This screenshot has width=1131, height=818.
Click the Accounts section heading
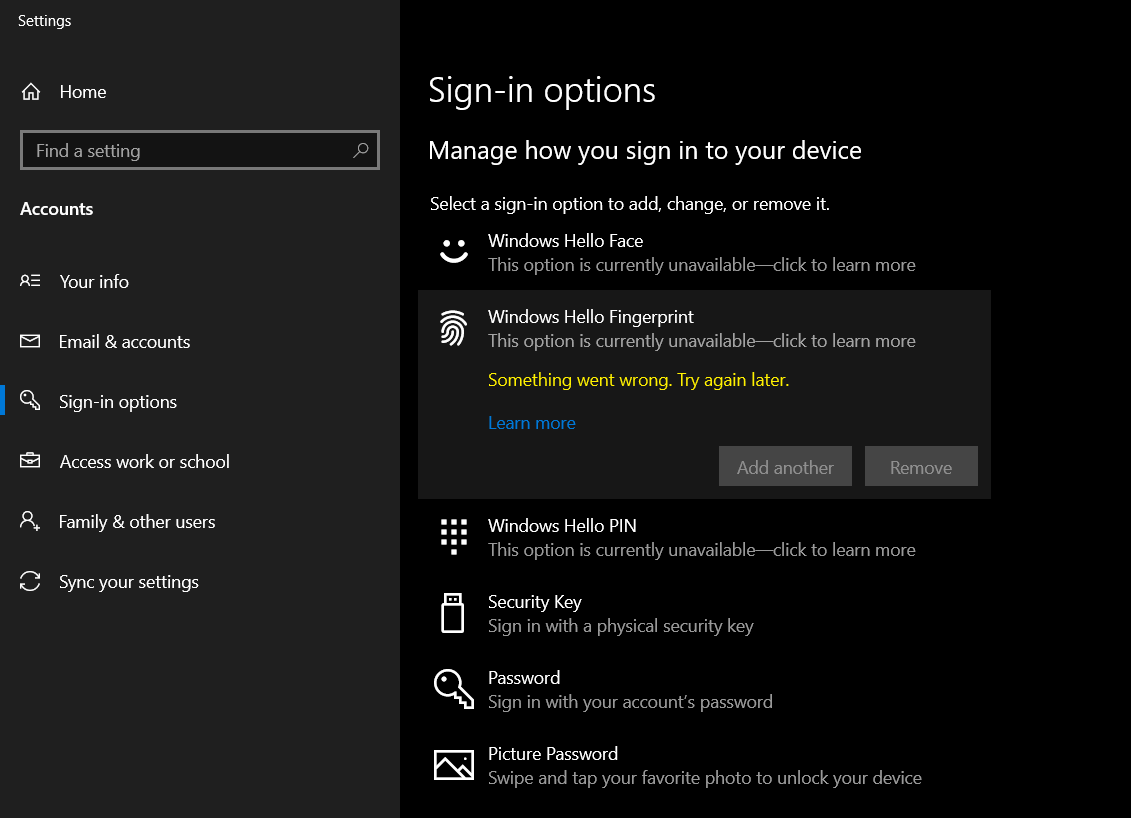pyautogui.click(x=56, y=208)
